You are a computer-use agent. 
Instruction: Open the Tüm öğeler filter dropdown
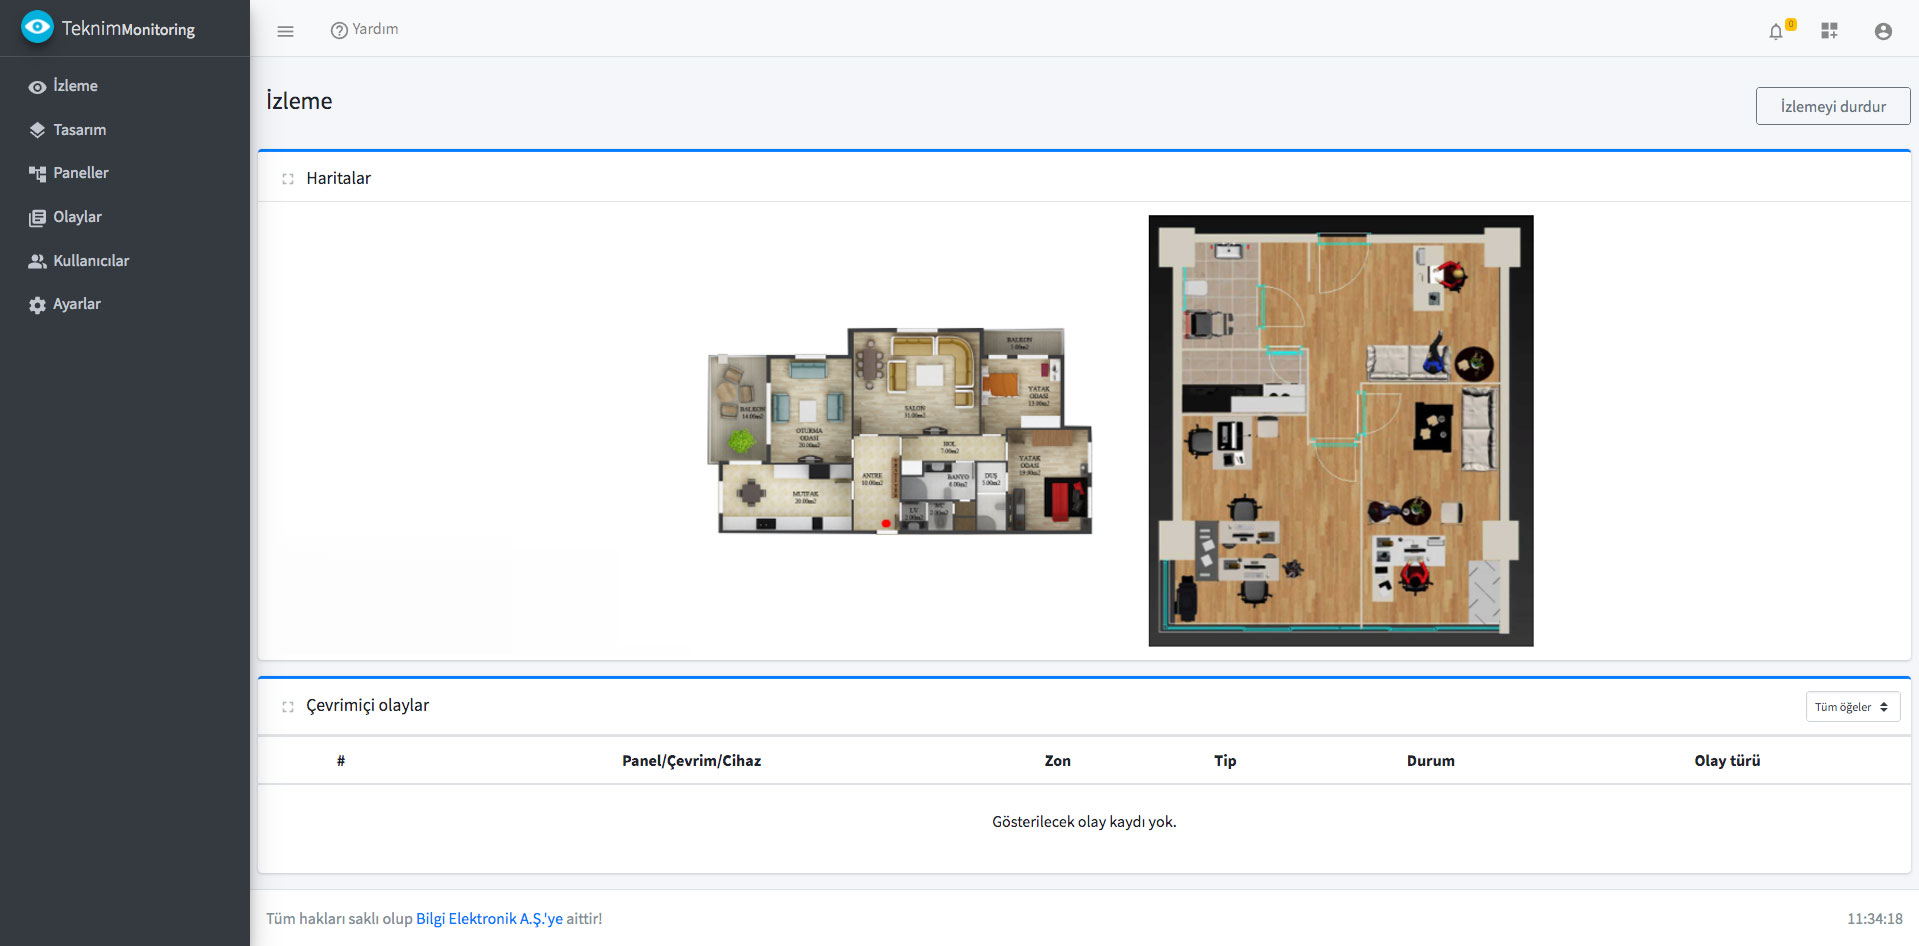tap(1851, 706)
